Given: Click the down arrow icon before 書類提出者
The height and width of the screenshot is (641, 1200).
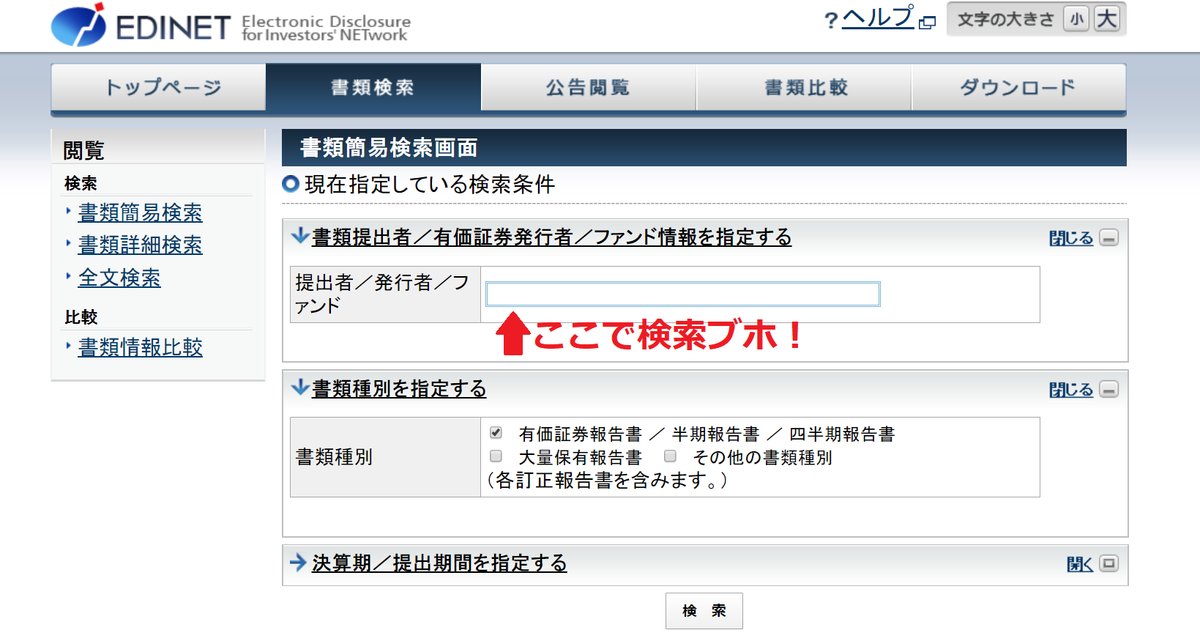Looking at the screenshot, I should (299, 237).
